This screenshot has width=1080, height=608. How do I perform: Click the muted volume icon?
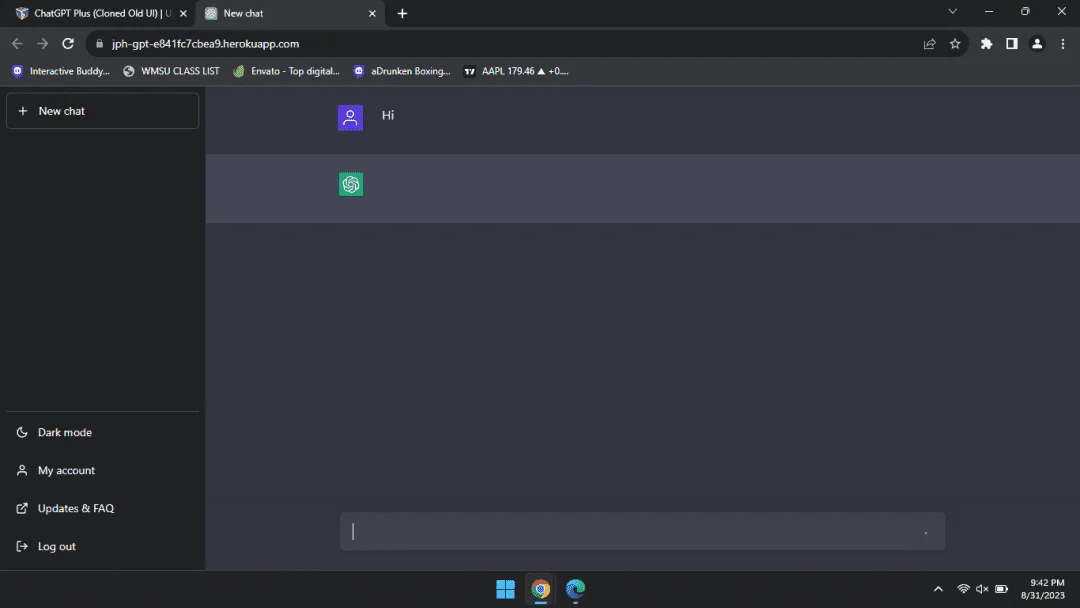click(982, 589)
